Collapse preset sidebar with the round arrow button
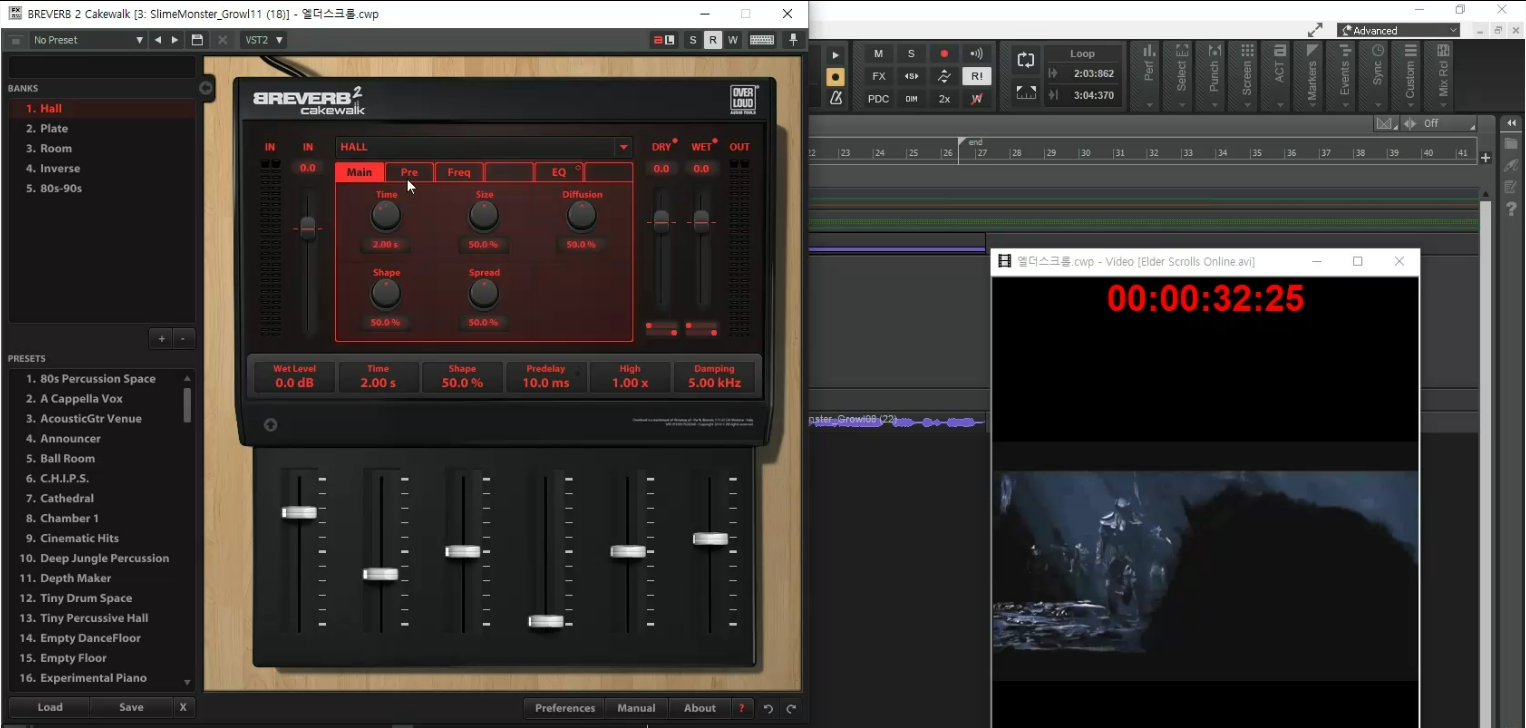Screen dimensions: 1526x728 [206, 88]
